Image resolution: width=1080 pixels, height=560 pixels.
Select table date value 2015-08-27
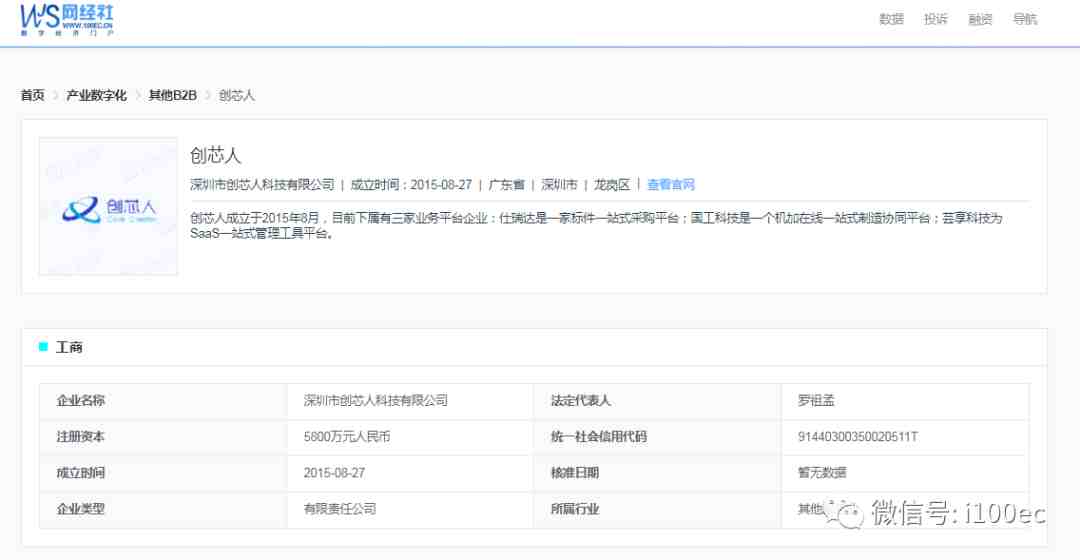(334, 473)
